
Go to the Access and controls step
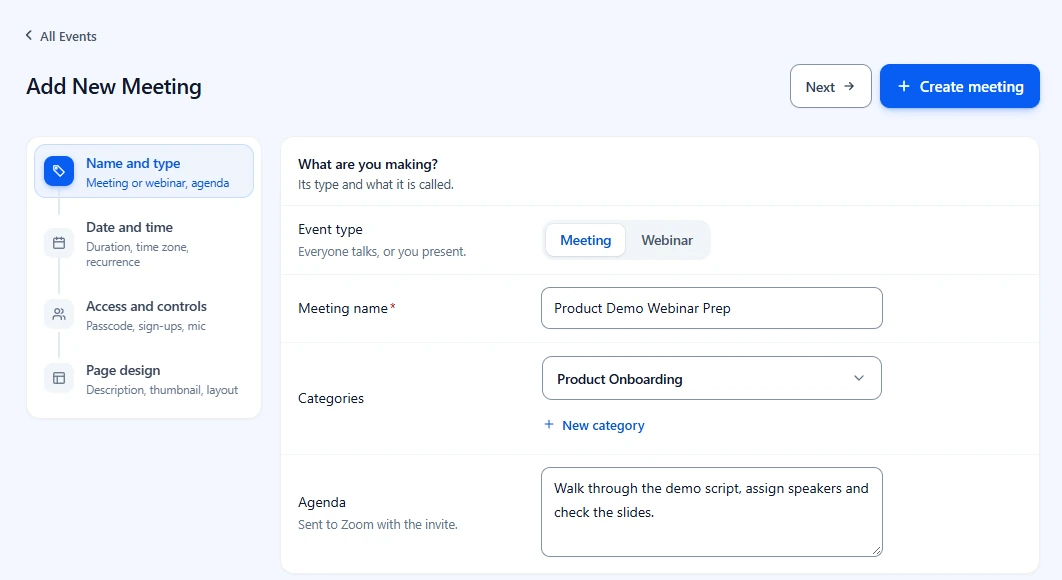pyautogui.click(x=144, y=315)
